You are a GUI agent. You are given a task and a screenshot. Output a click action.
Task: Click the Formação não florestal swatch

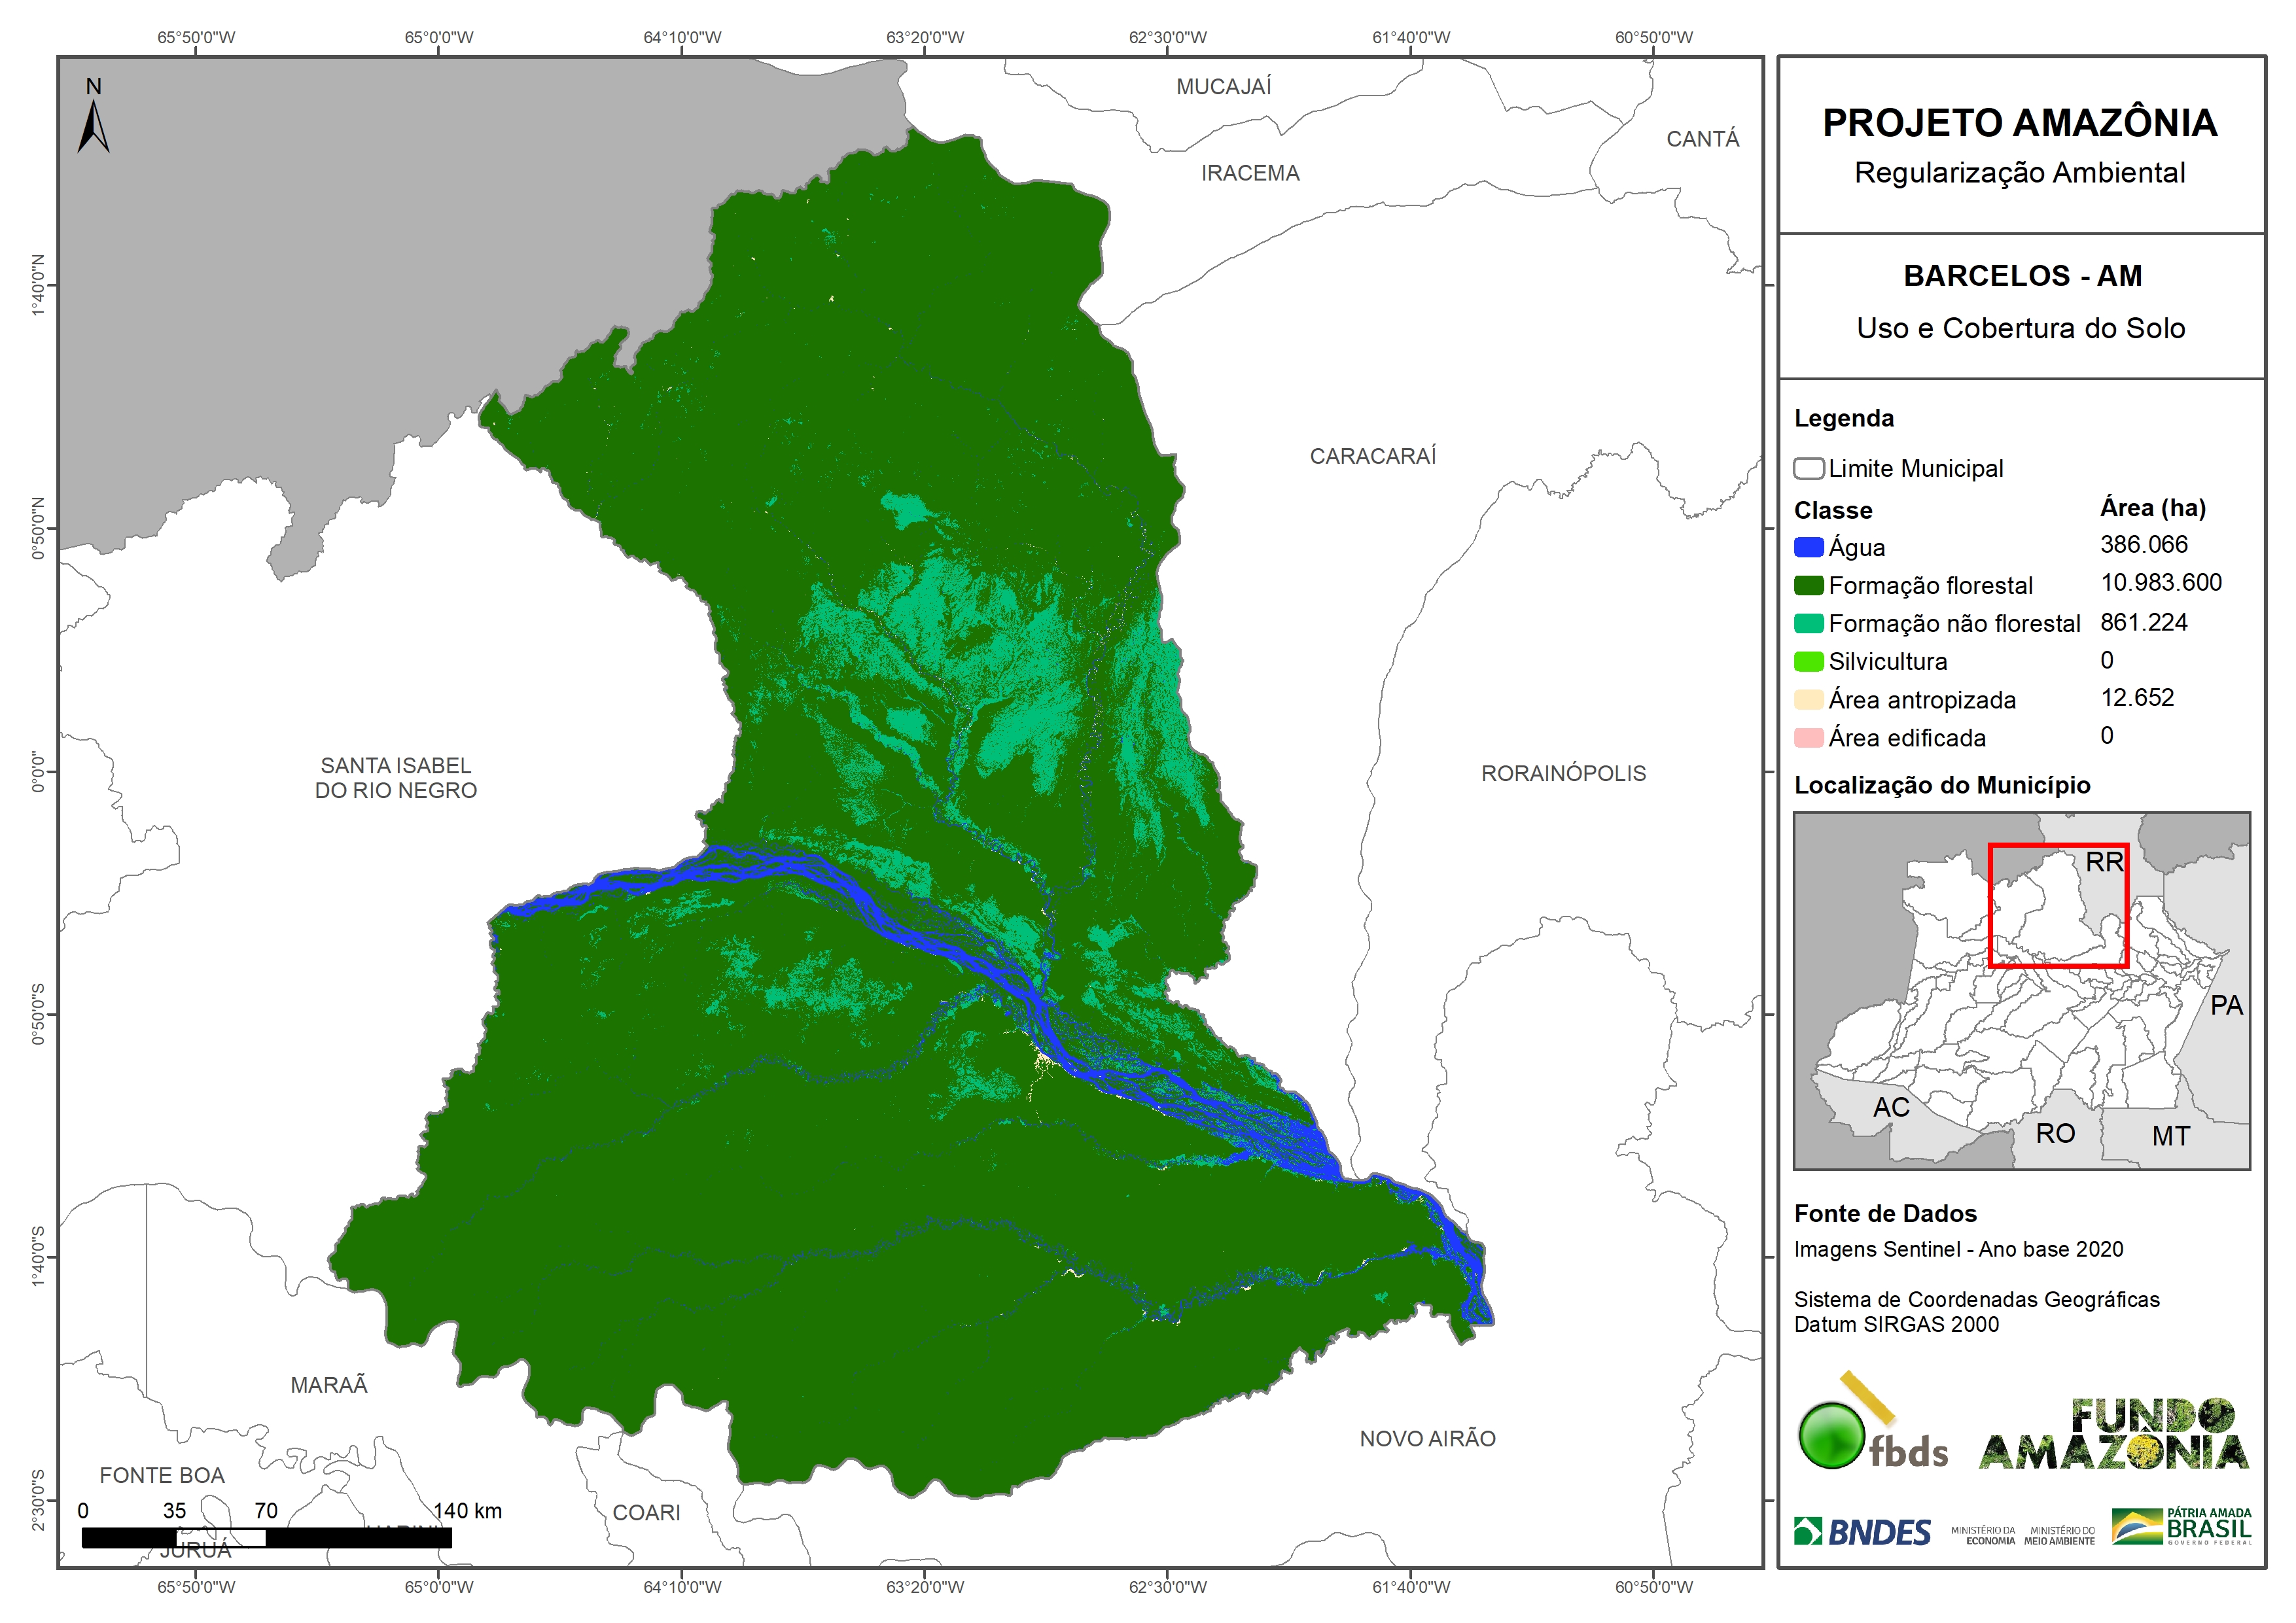pyautogui.click(x=1808, y=623)
